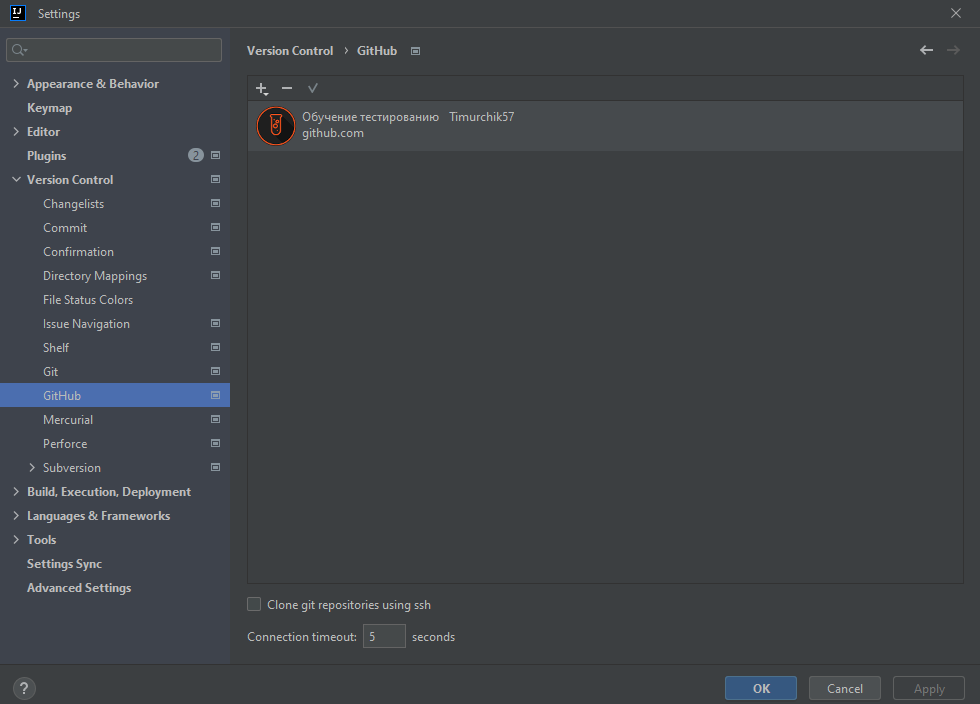Open Keymap settings page
The image size is (980, 704).
click(x=49, y=108)
